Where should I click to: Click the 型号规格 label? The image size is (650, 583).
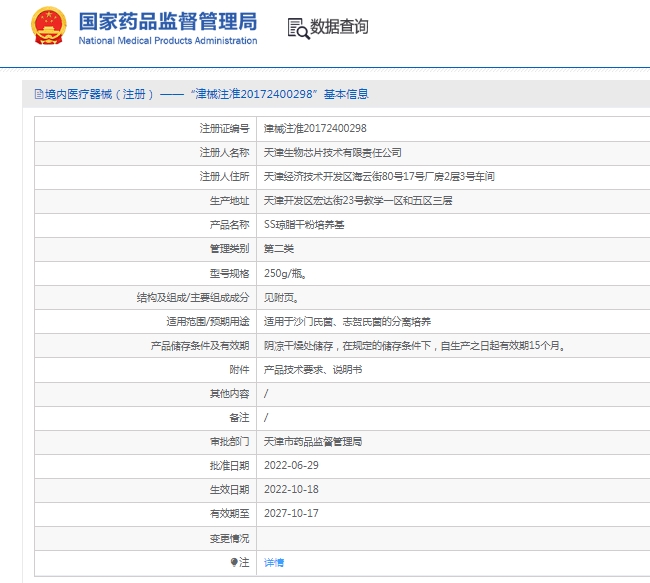coord(229,273)
